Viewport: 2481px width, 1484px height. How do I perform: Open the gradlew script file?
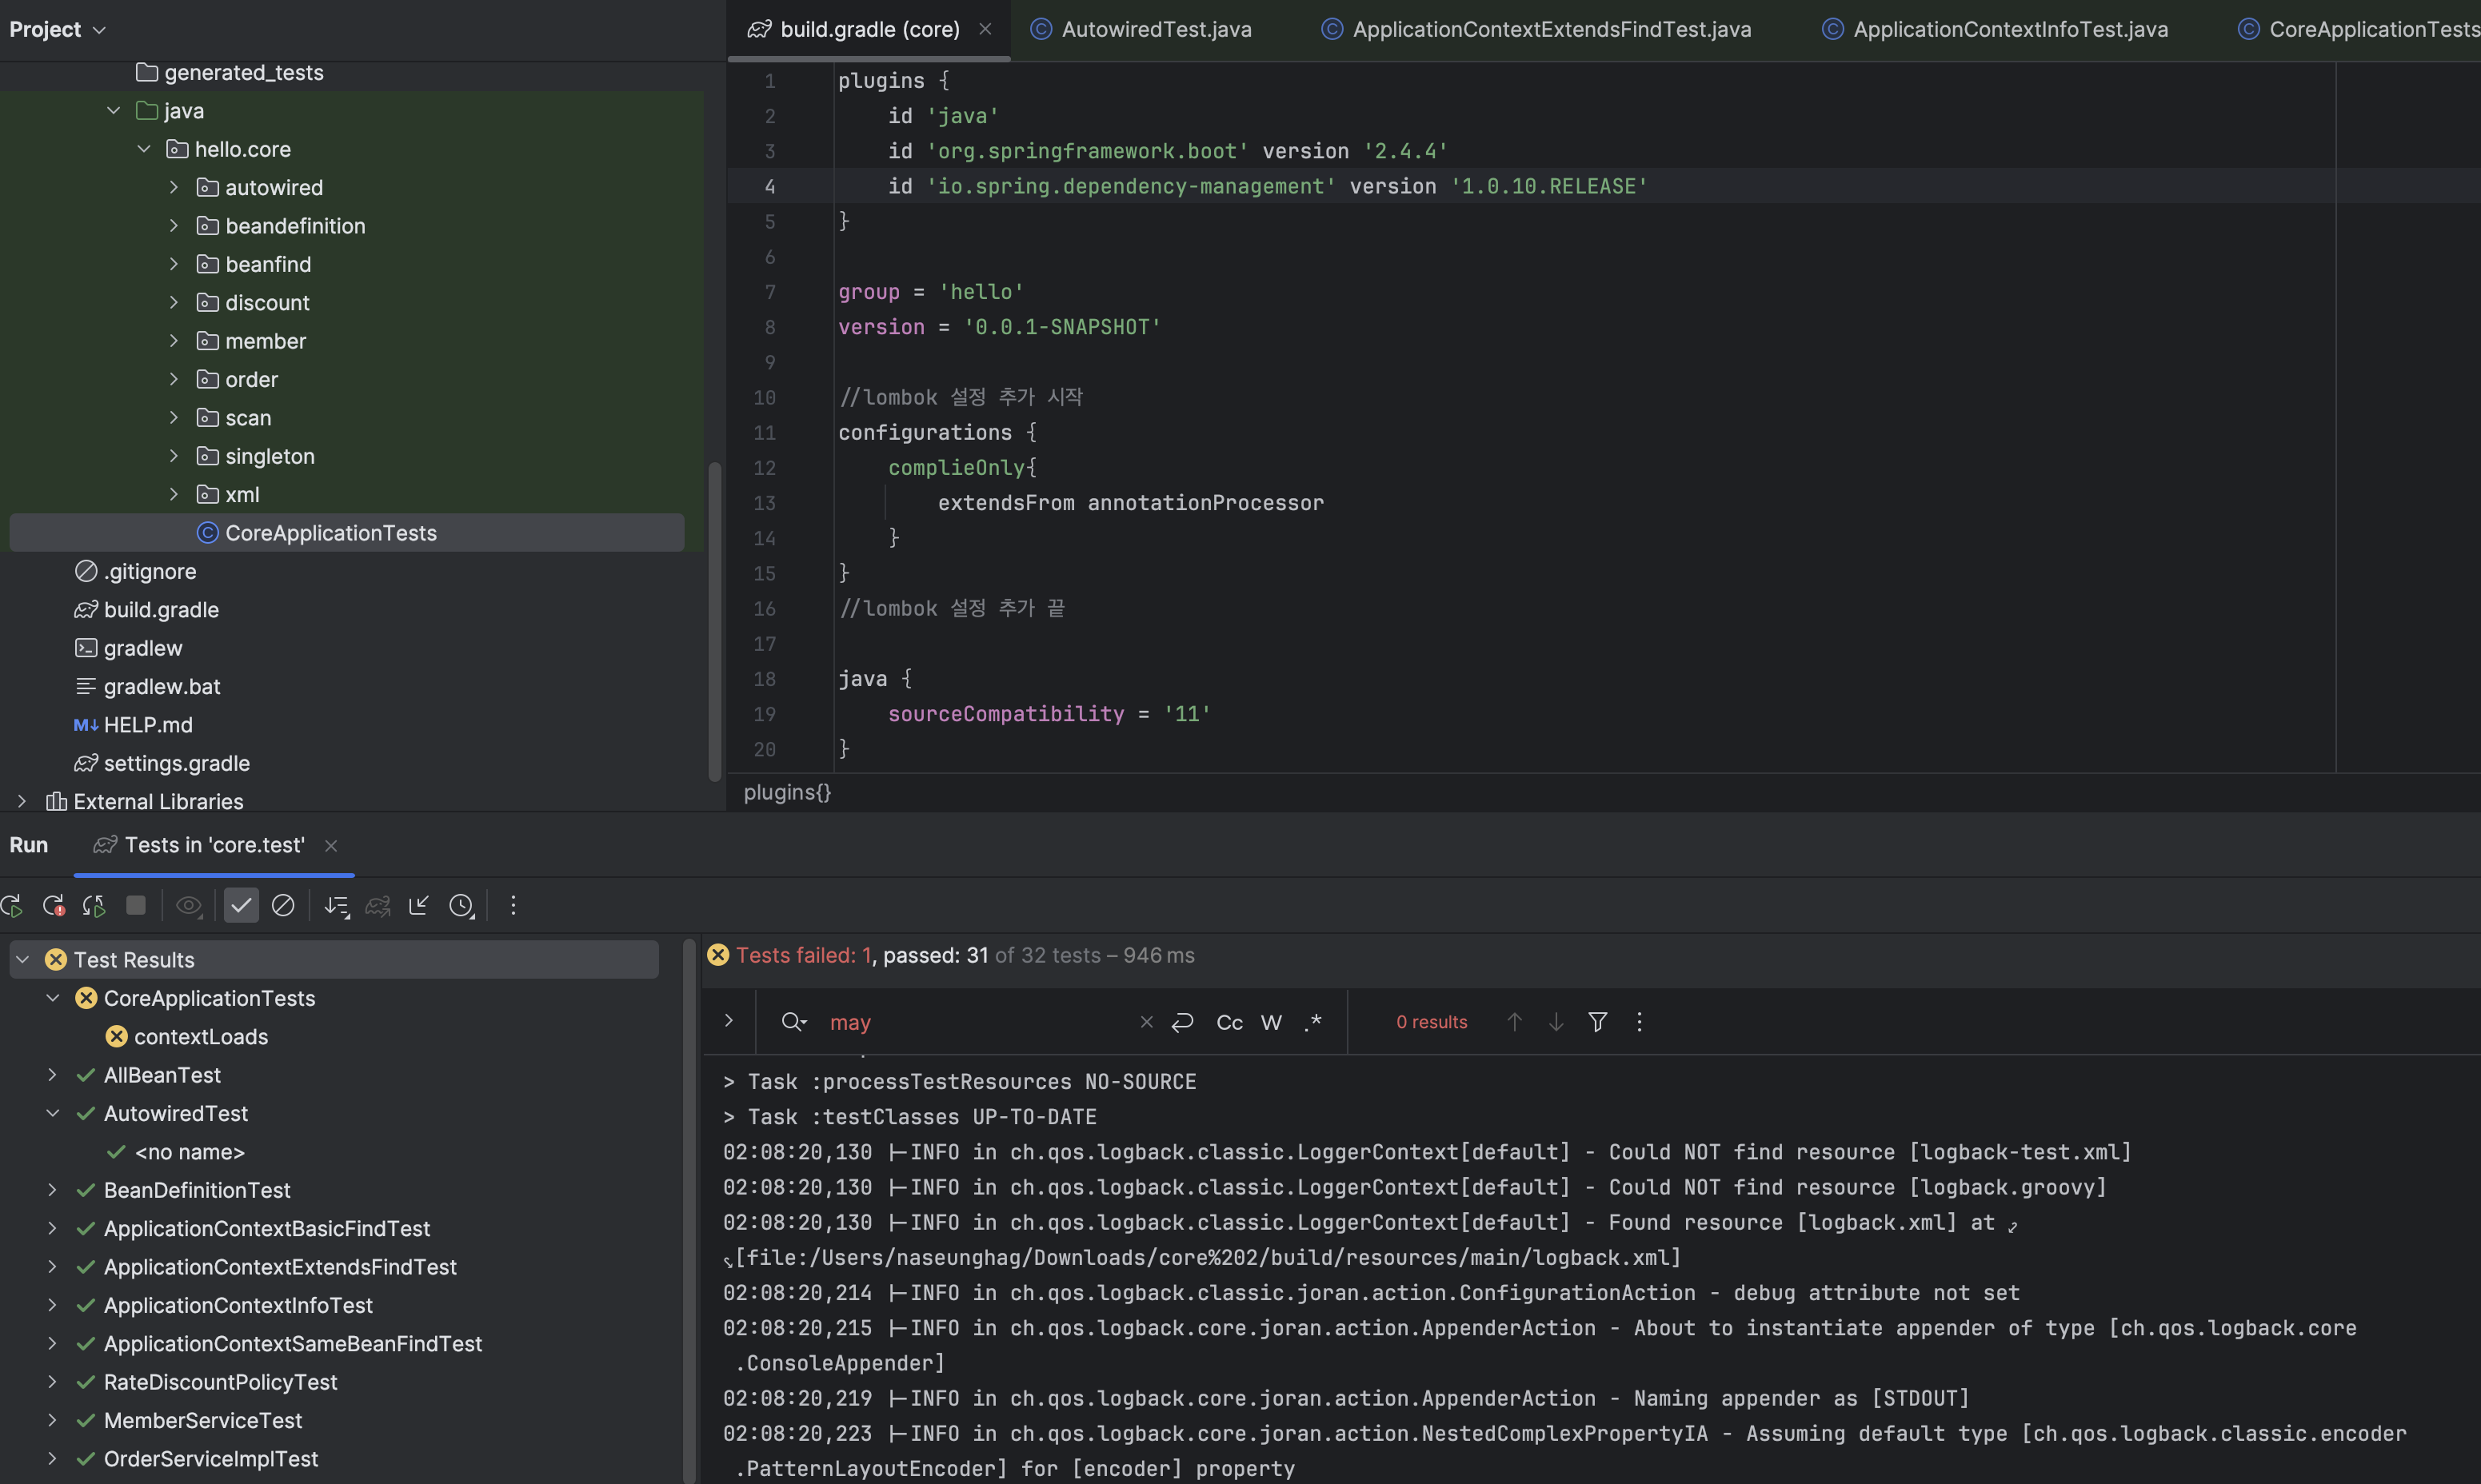[x=129, y=648]
